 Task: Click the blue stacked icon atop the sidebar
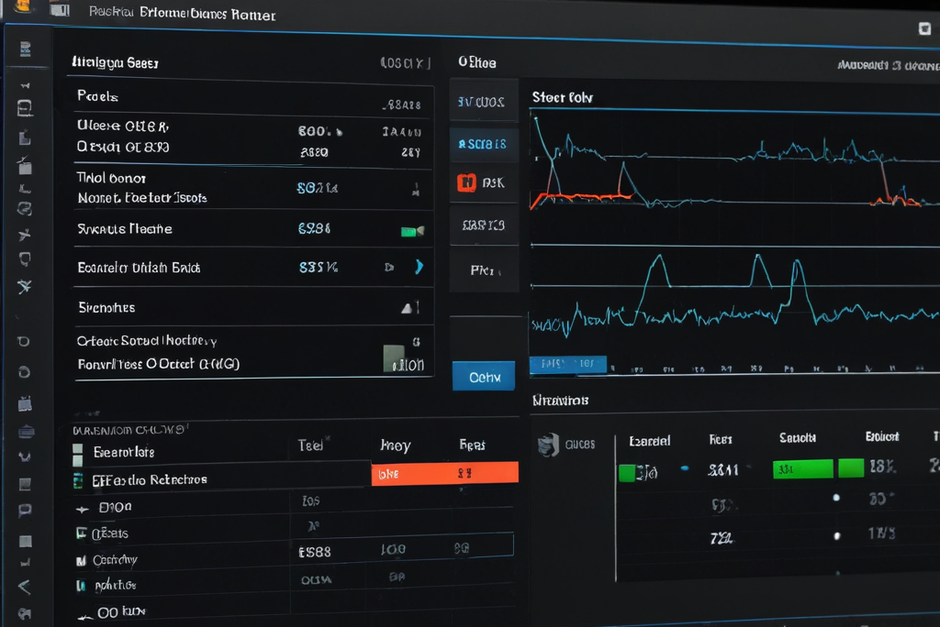click(x=25, y=49)
